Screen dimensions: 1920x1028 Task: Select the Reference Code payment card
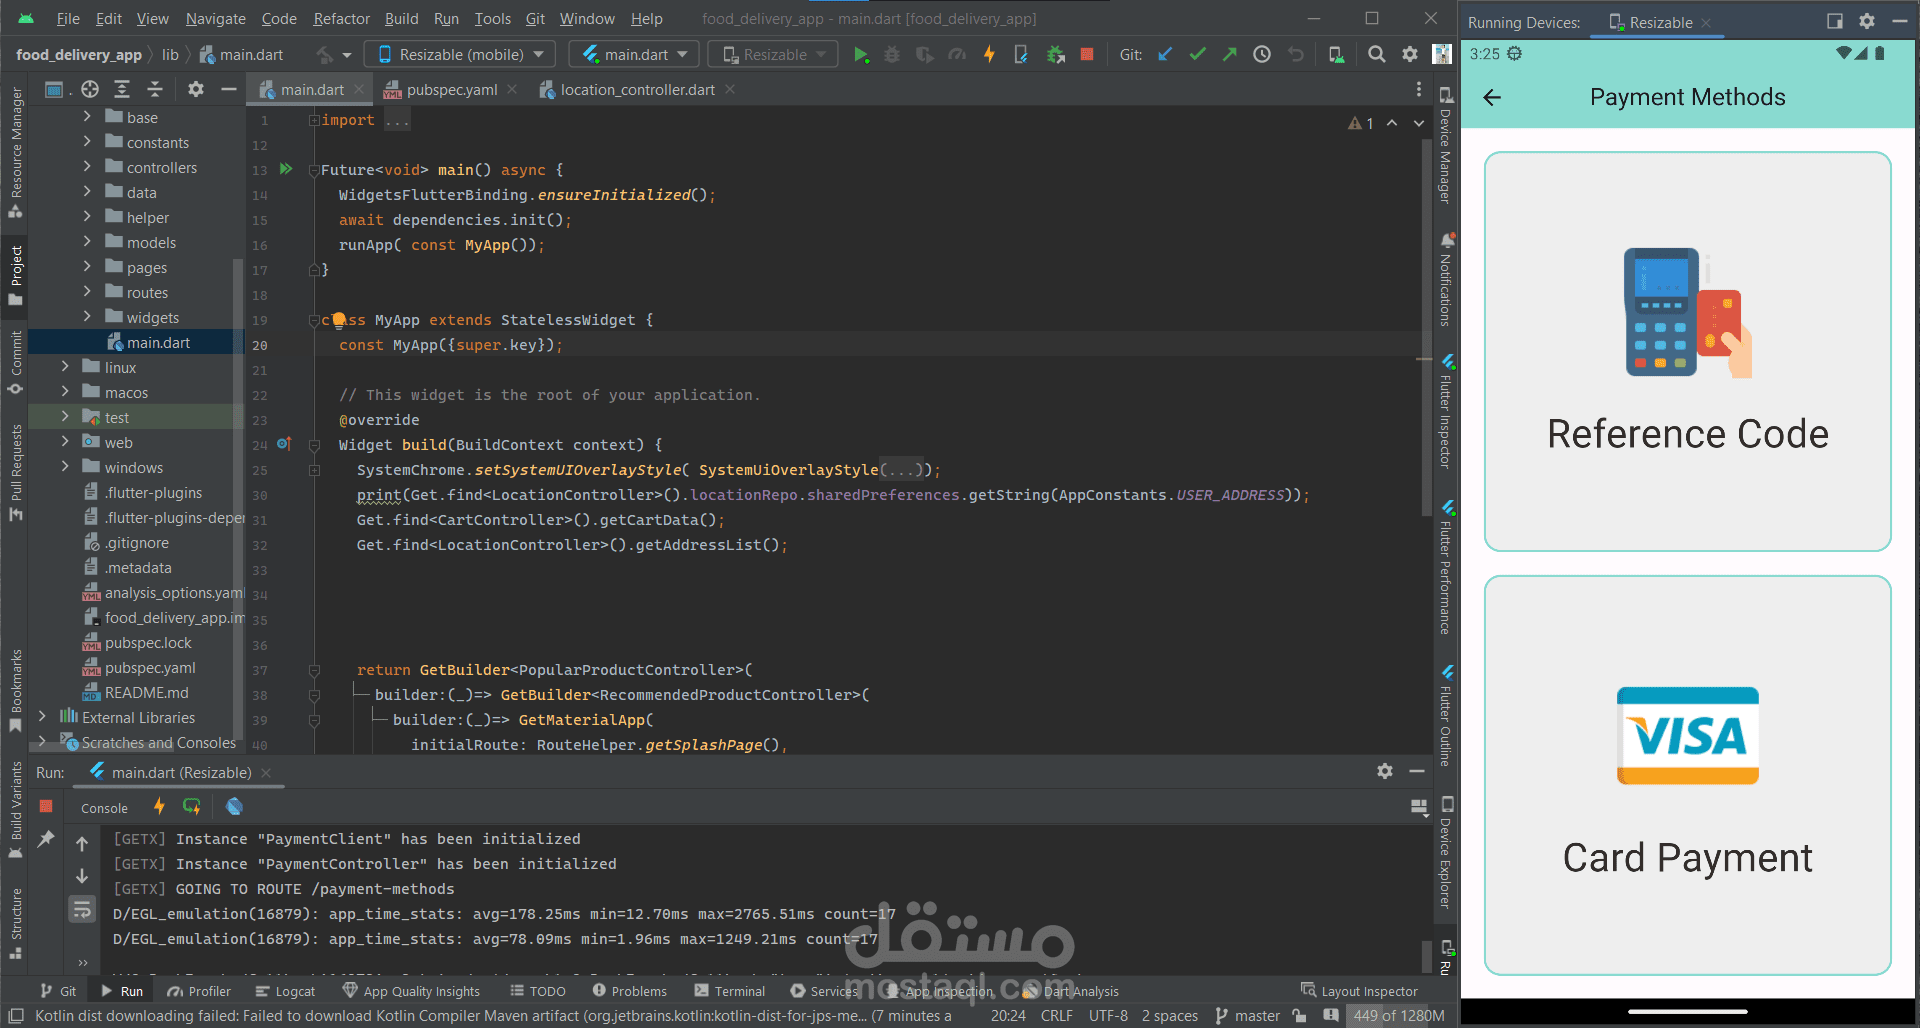pos(1687,351)
